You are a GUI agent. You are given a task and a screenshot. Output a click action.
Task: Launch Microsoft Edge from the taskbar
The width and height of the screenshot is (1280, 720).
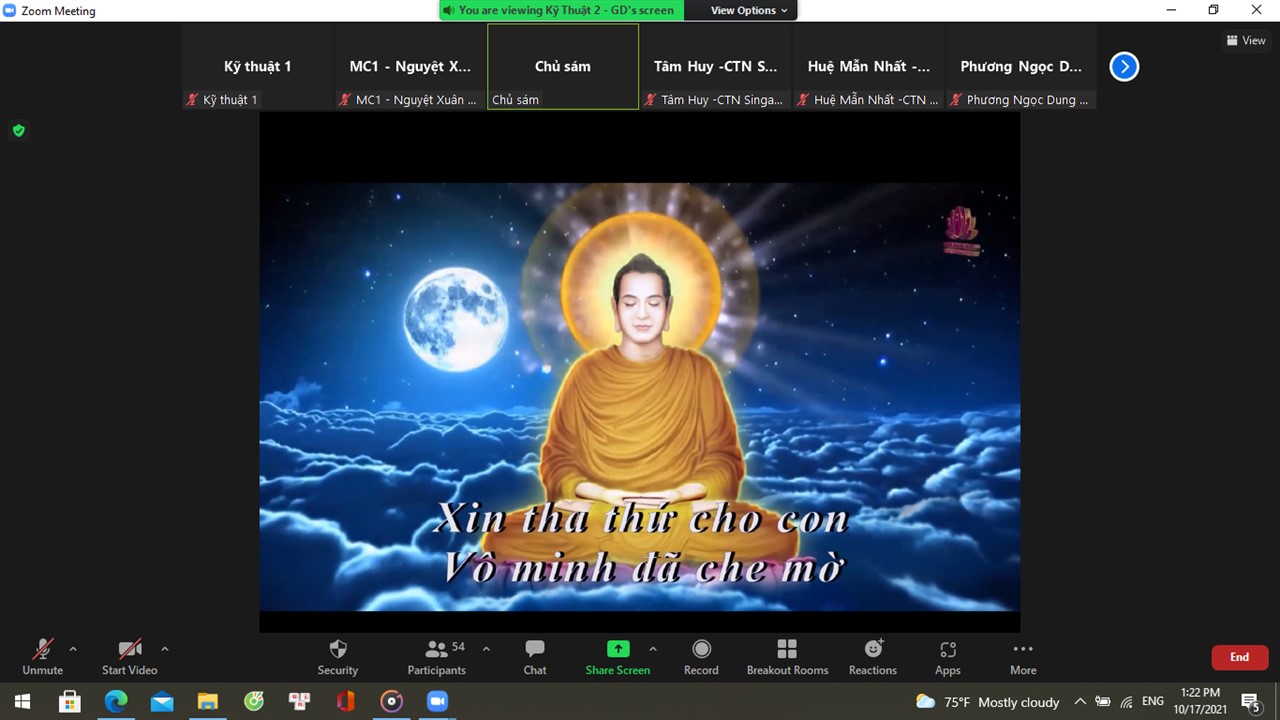(116, 702)
